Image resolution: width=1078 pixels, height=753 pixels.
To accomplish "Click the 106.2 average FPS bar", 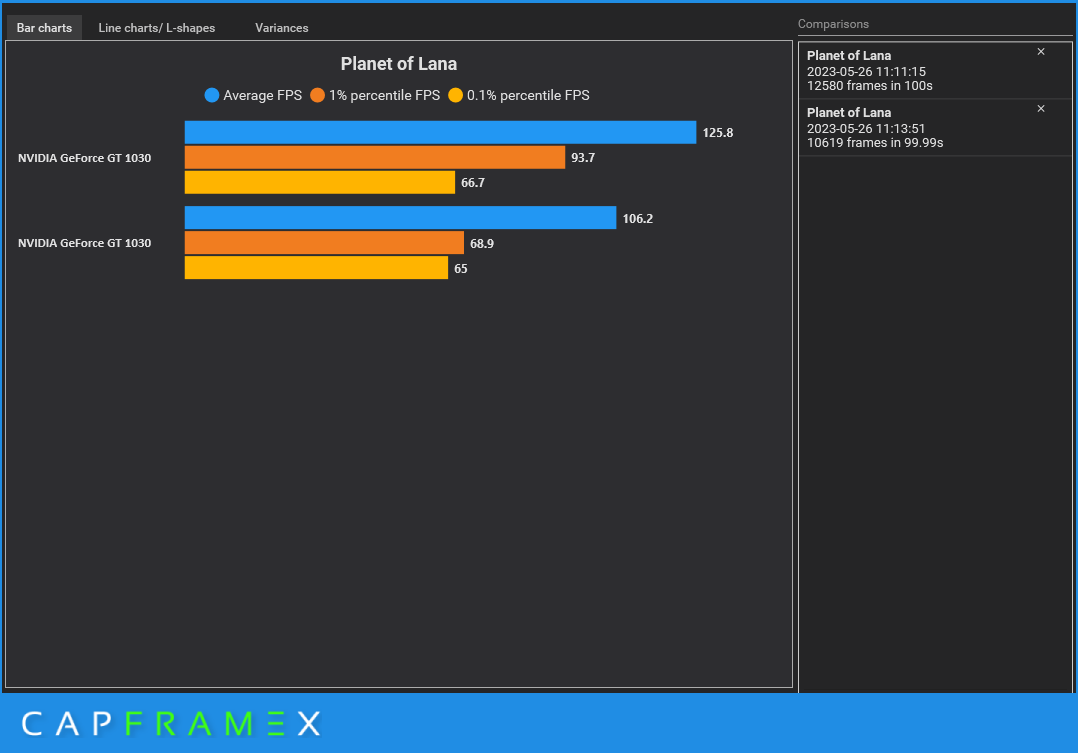I will pyautogui.click(x=400, y=217).
